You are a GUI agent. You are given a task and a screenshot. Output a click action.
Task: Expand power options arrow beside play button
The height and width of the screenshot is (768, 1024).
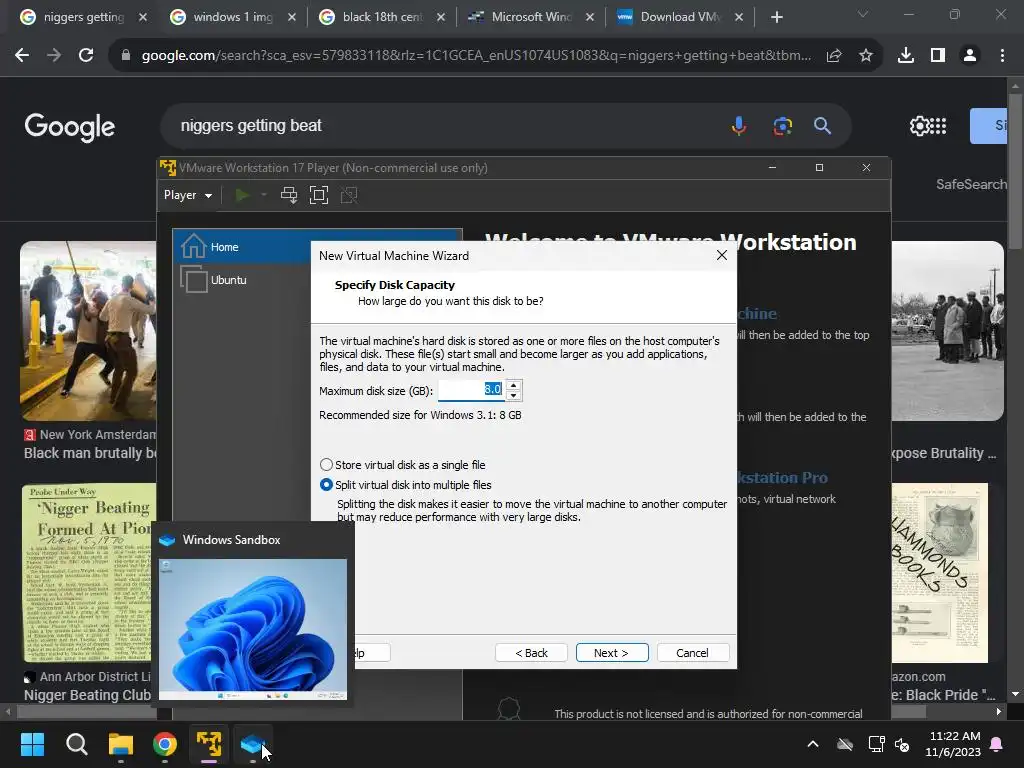coord(264,195)
